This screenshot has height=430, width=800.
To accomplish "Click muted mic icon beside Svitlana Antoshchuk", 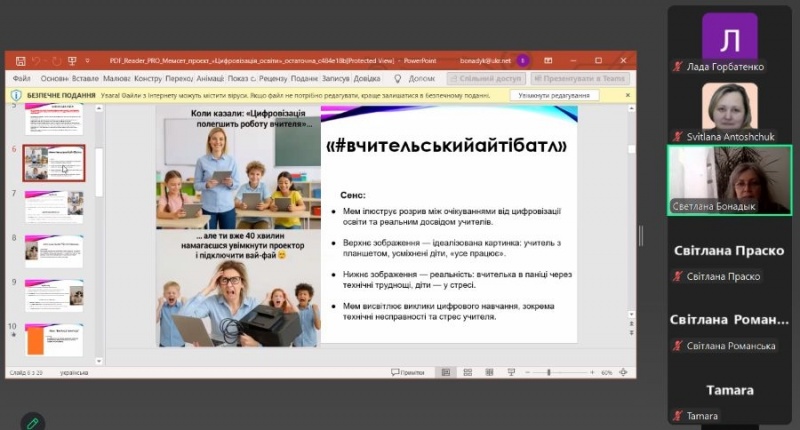I will pos(678,136).
